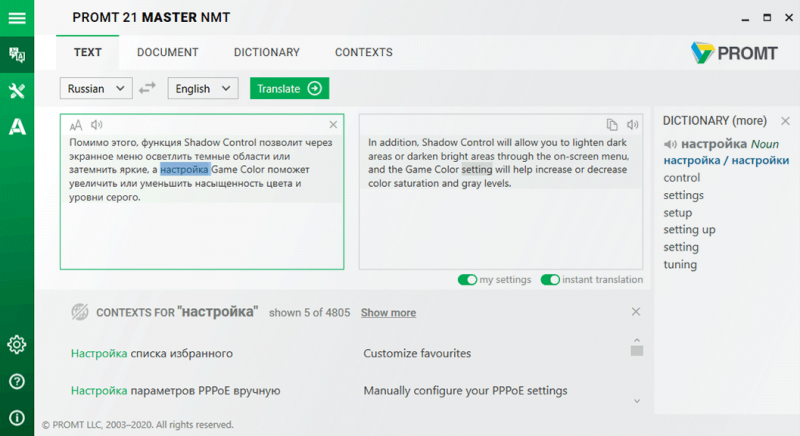The image size is (800, 436).
Task: Clear the source text with X
Action: (333, 125)
